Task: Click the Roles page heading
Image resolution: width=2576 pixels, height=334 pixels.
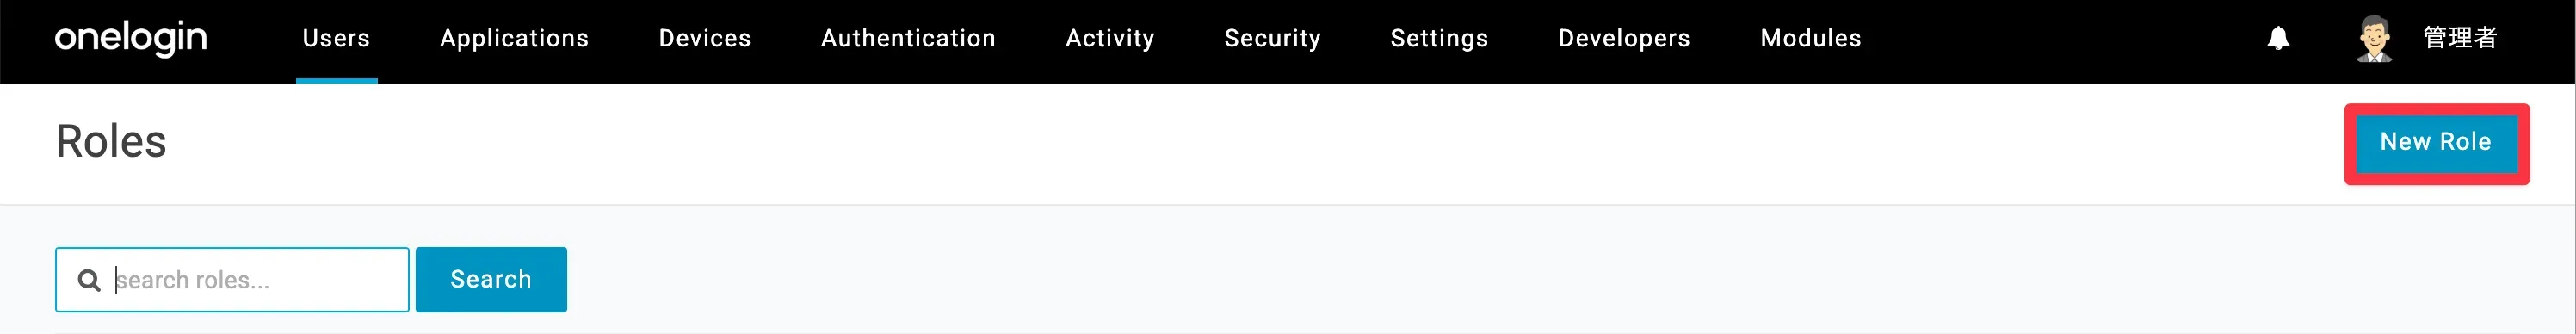Action: tap(111, 141)
